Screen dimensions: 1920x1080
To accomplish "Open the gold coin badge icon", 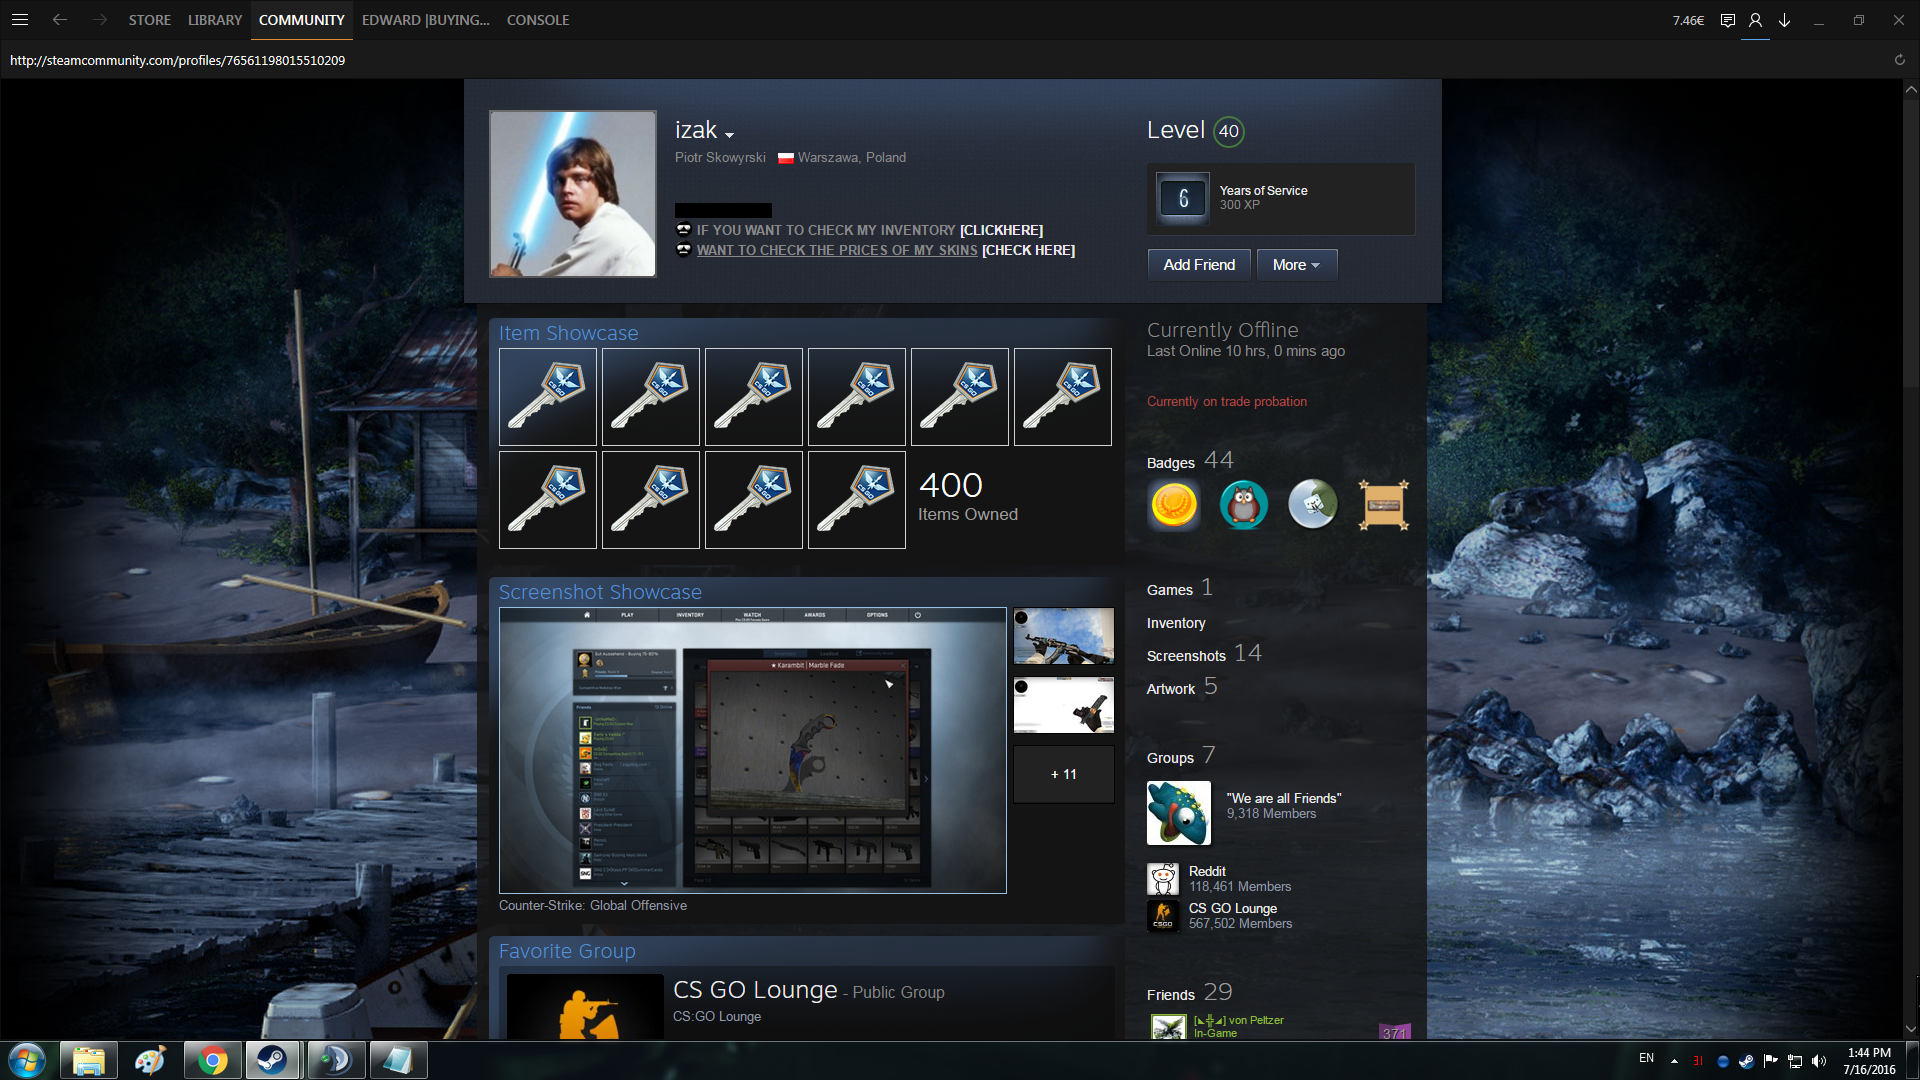I will 1174,504.
